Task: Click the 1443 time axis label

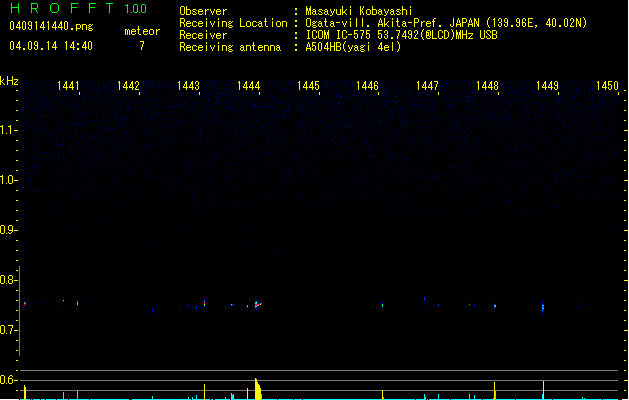Action: click(x=189, y=86)
